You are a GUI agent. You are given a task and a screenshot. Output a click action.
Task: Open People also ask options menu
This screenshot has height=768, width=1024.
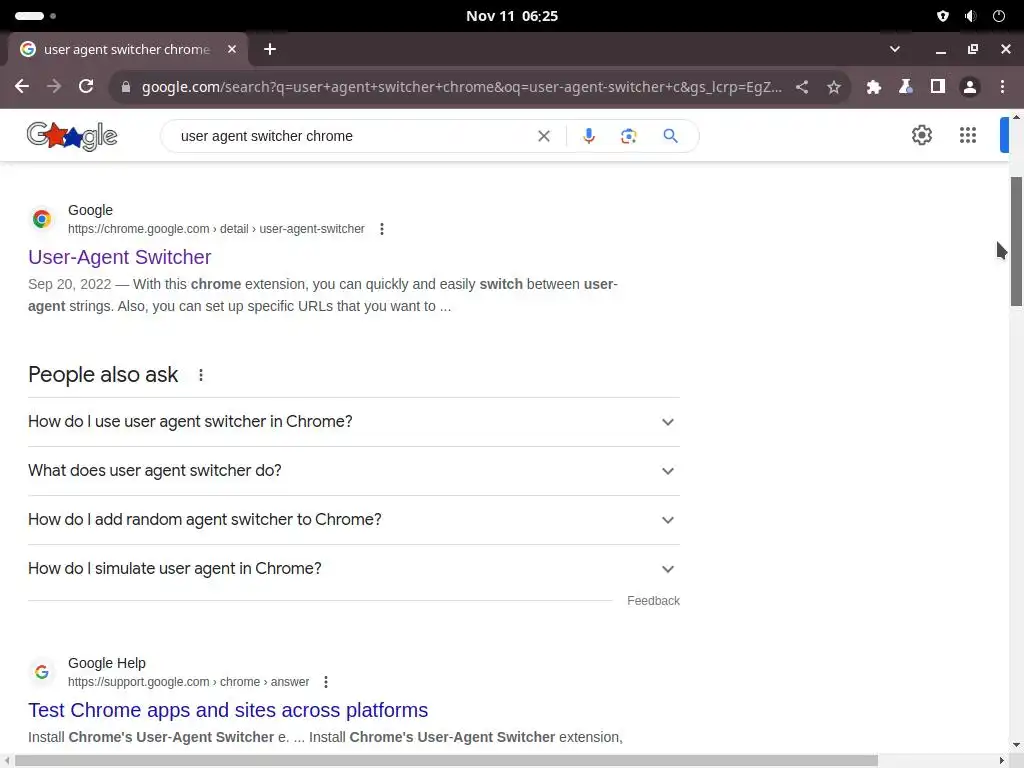[x=201, y=375]
